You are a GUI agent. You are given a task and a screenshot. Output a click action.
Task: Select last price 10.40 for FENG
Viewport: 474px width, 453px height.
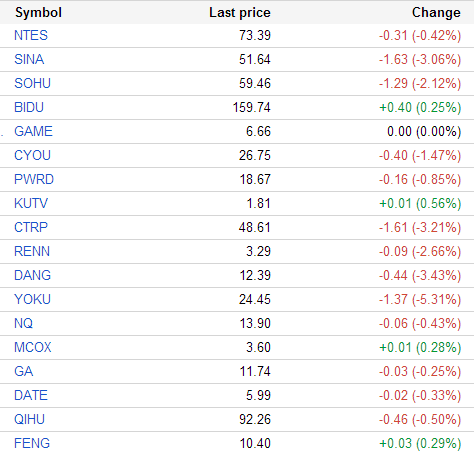255,443
